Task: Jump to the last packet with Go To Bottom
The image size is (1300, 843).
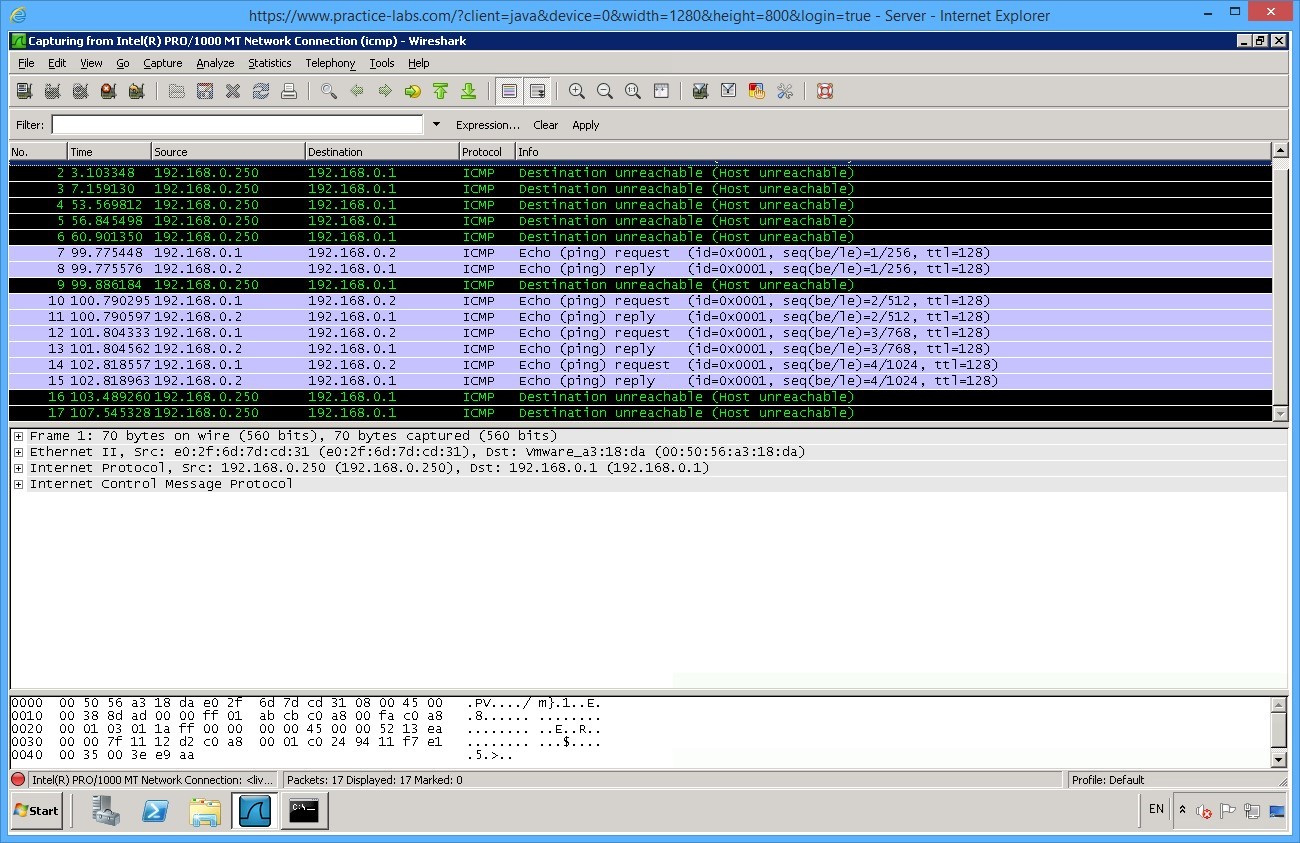Action: (x=467, y=91)
